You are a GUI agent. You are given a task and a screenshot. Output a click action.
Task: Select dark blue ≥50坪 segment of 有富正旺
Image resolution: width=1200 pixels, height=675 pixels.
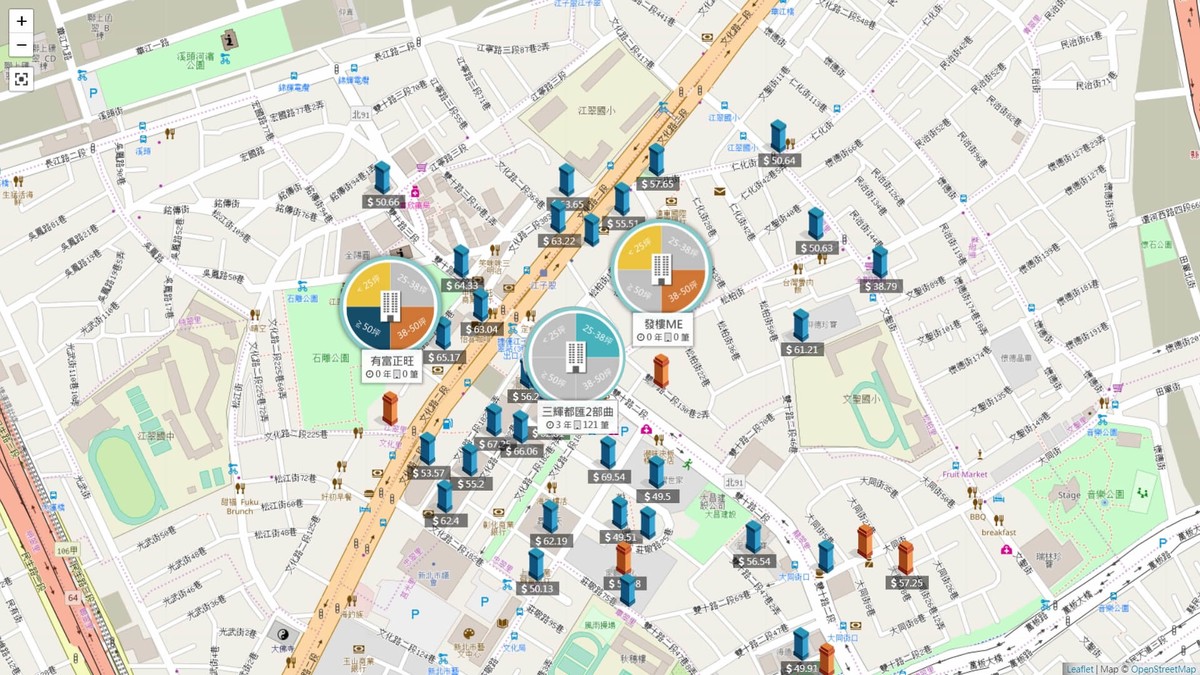pyautogui.click(x=368, y=328)
